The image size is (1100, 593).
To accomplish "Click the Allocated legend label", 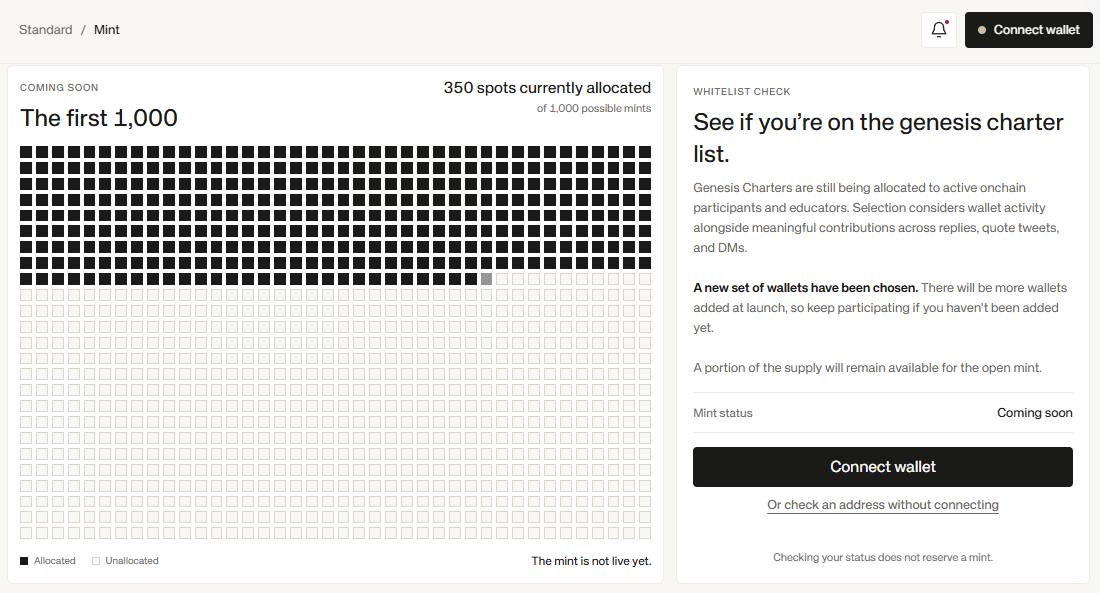I will click(x=55, y=561).
